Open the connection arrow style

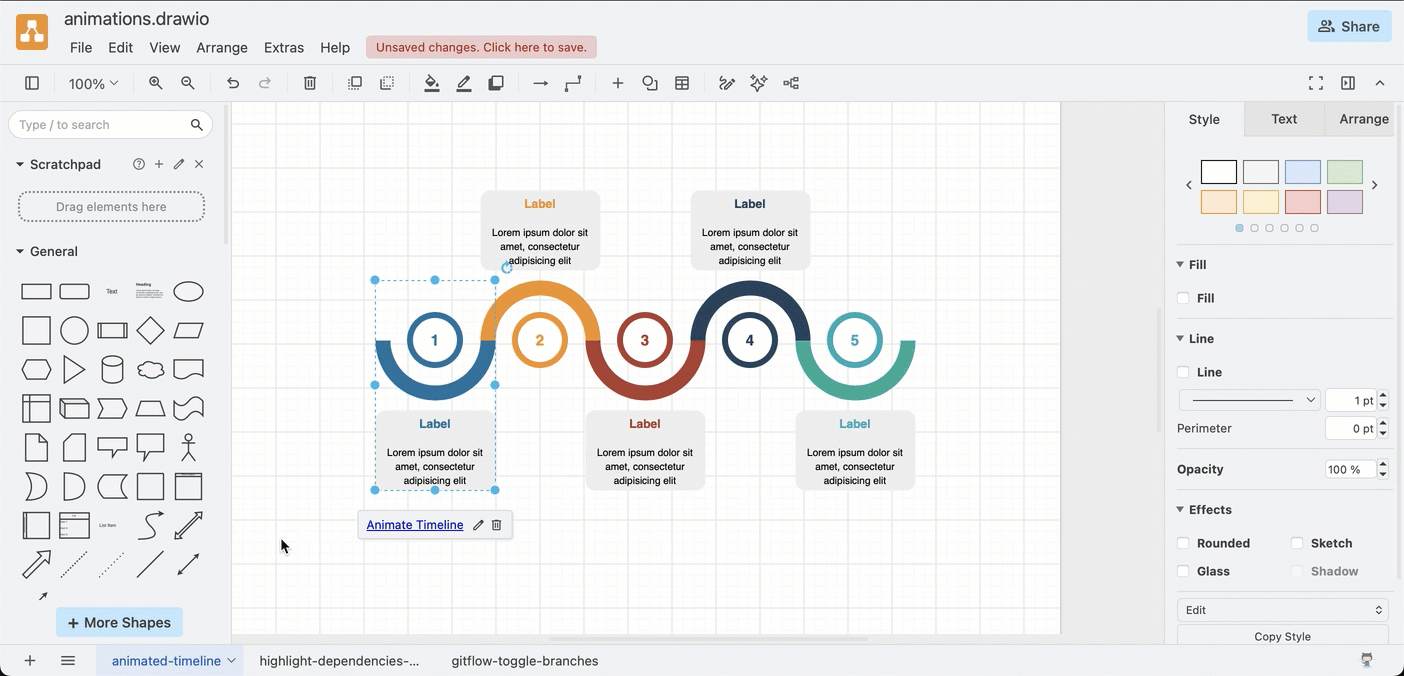click(541, 84)
